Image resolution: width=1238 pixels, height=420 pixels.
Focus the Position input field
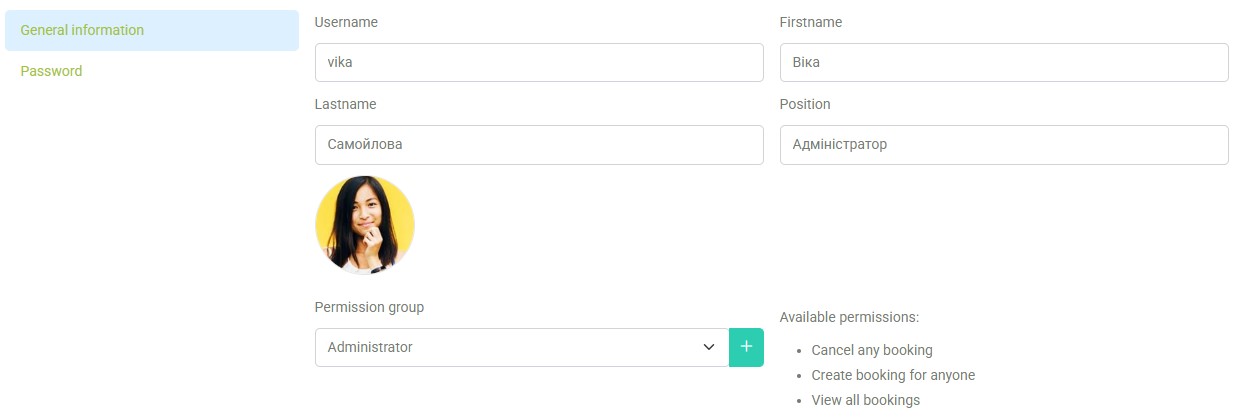point(1003,144)
